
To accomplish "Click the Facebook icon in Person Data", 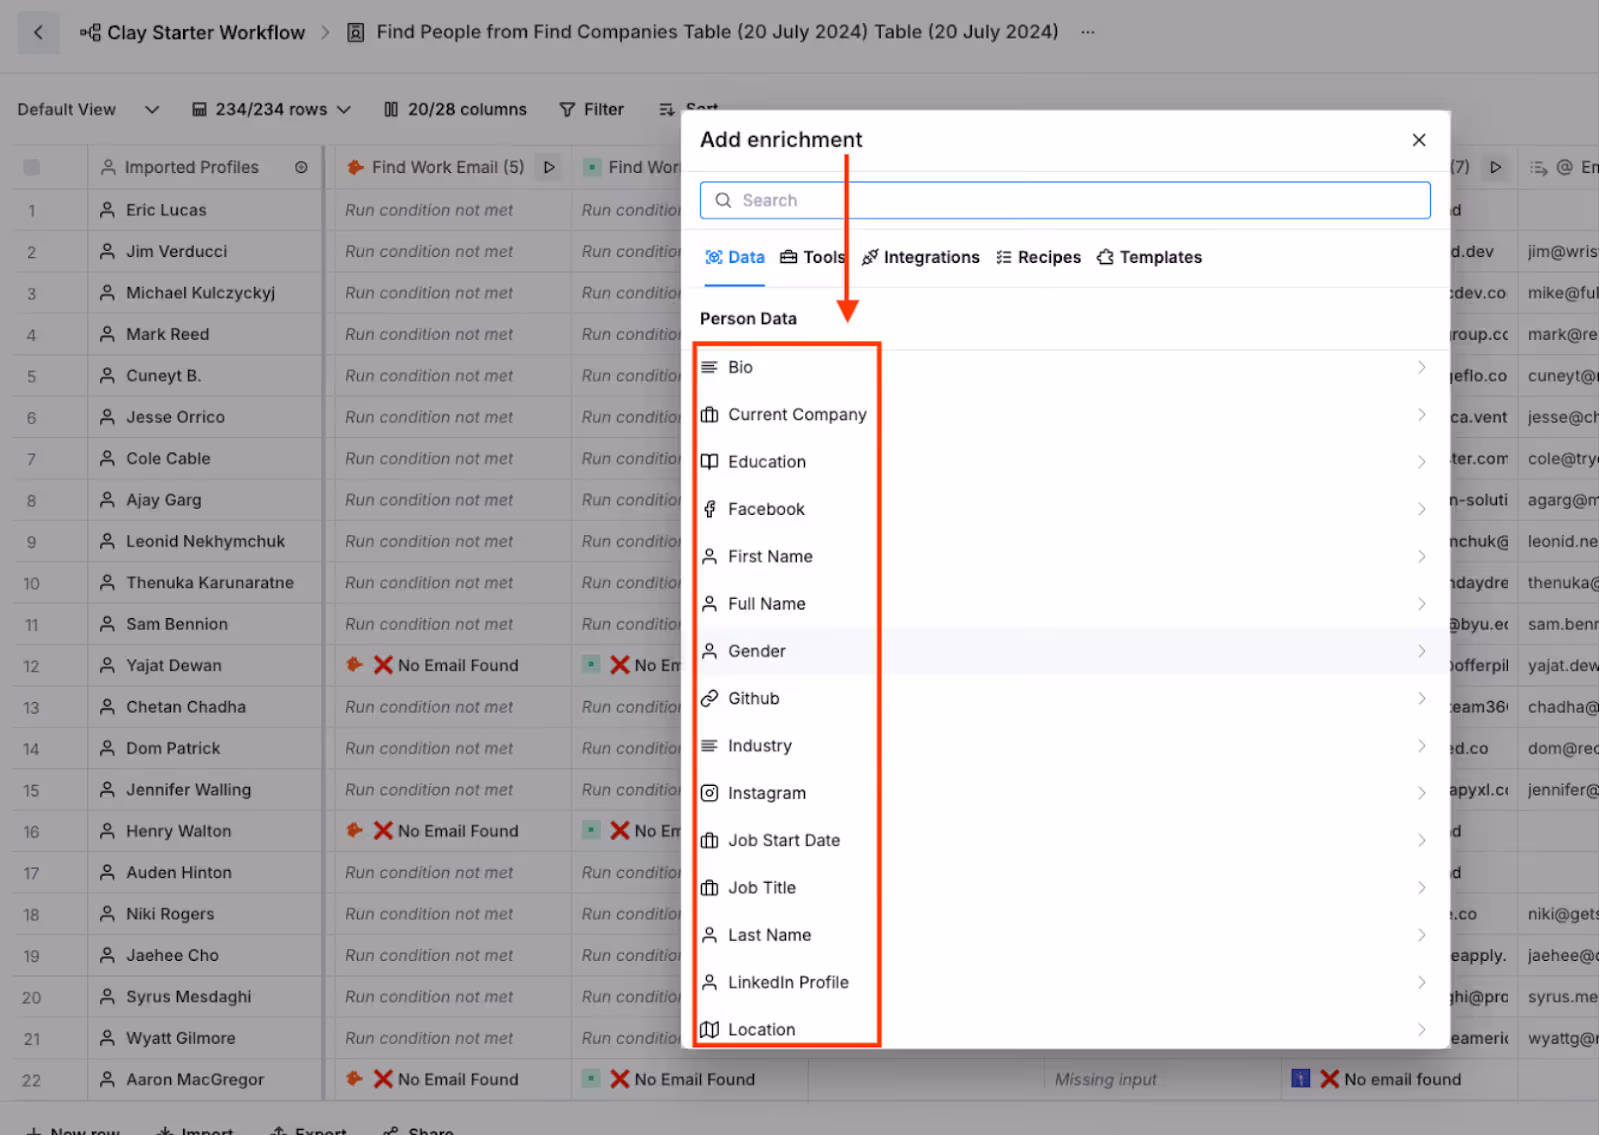I will tap(710, 509).
